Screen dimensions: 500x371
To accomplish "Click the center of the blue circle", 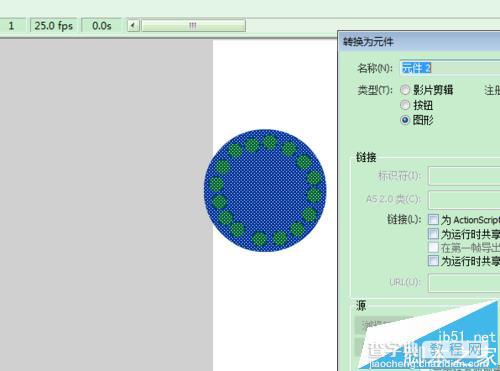I will (x=265, y=190).
